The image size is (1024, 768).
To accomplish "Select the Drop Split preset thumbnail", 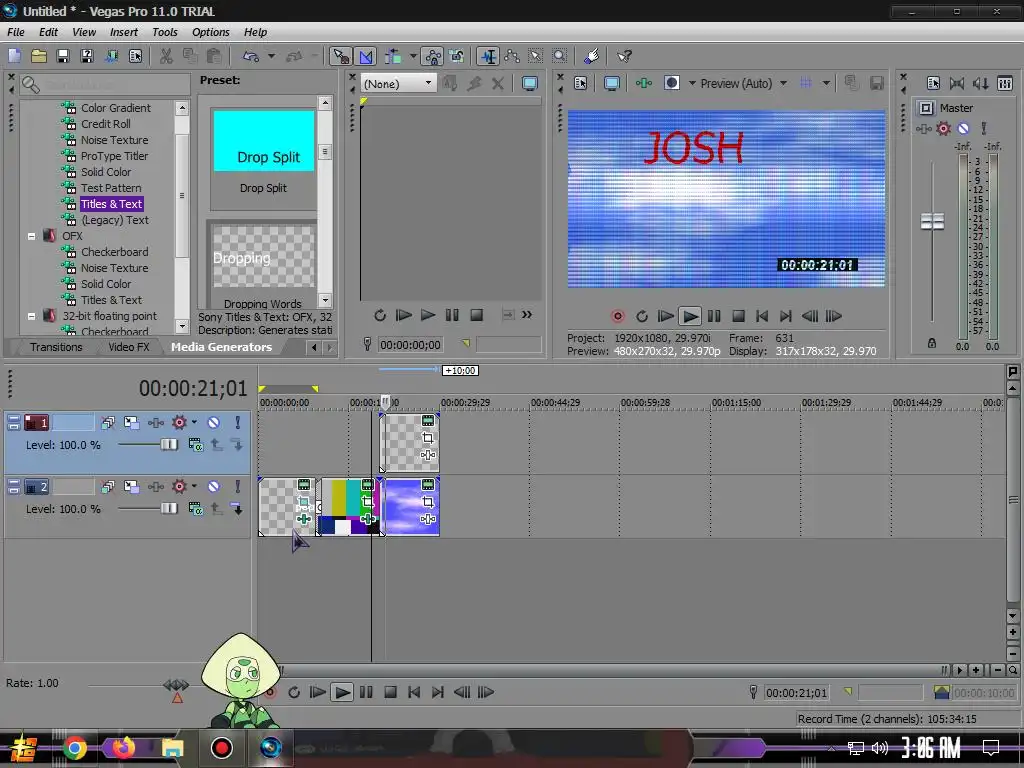I will coord(264,141).
